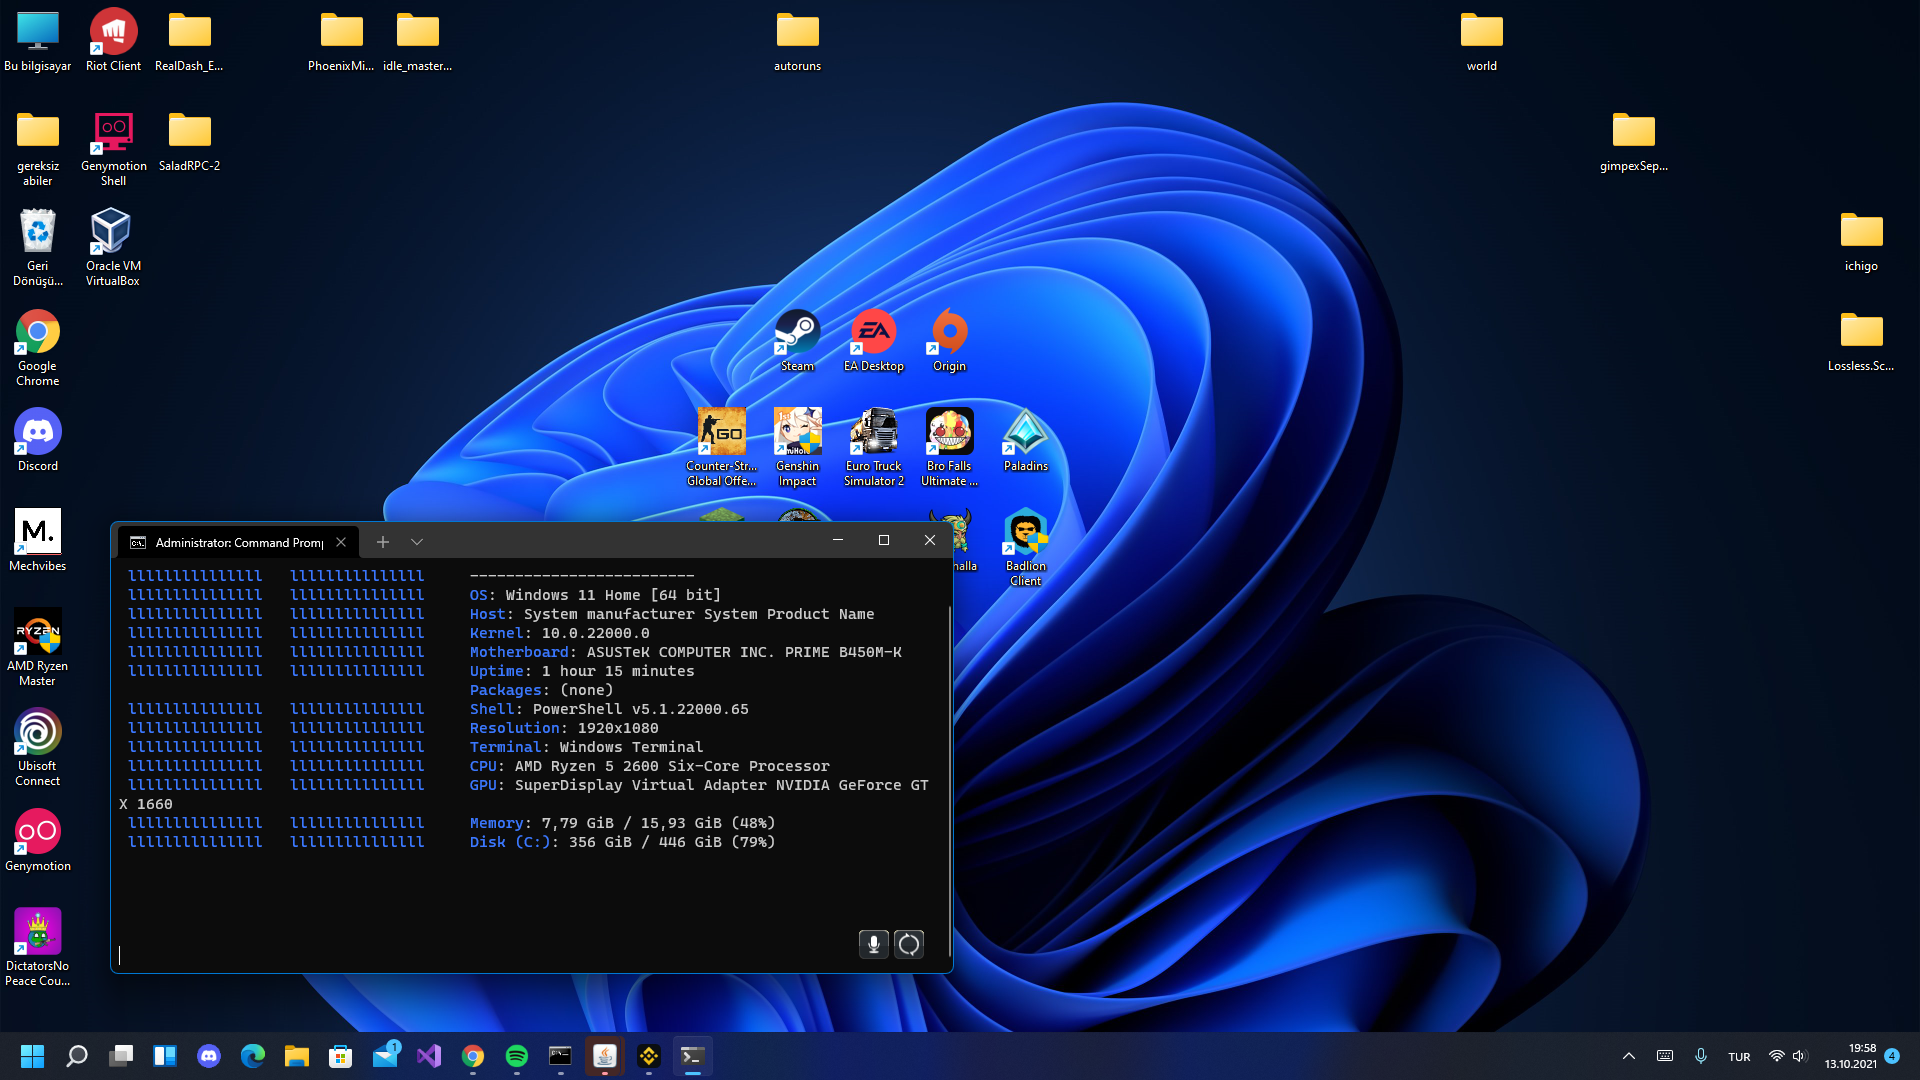Open terminal profile dropdown chevron

417,542
